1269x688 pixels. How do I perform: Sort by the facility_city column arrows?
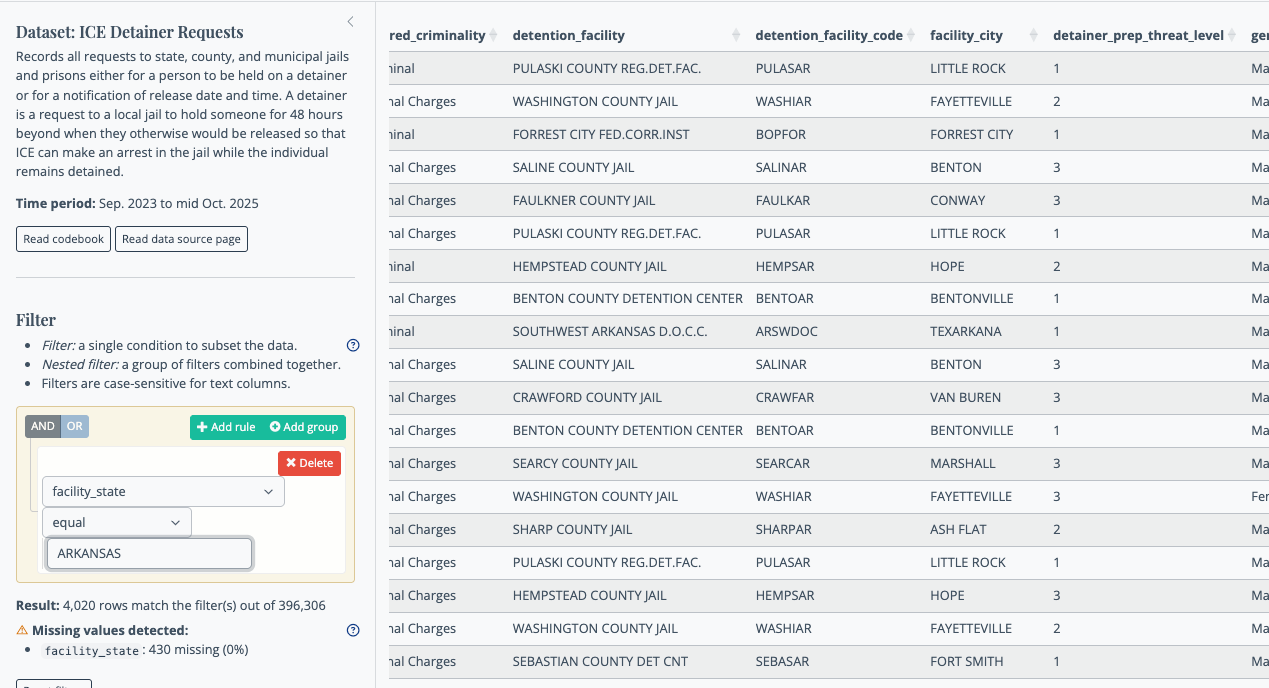(x=1034, y=35)
